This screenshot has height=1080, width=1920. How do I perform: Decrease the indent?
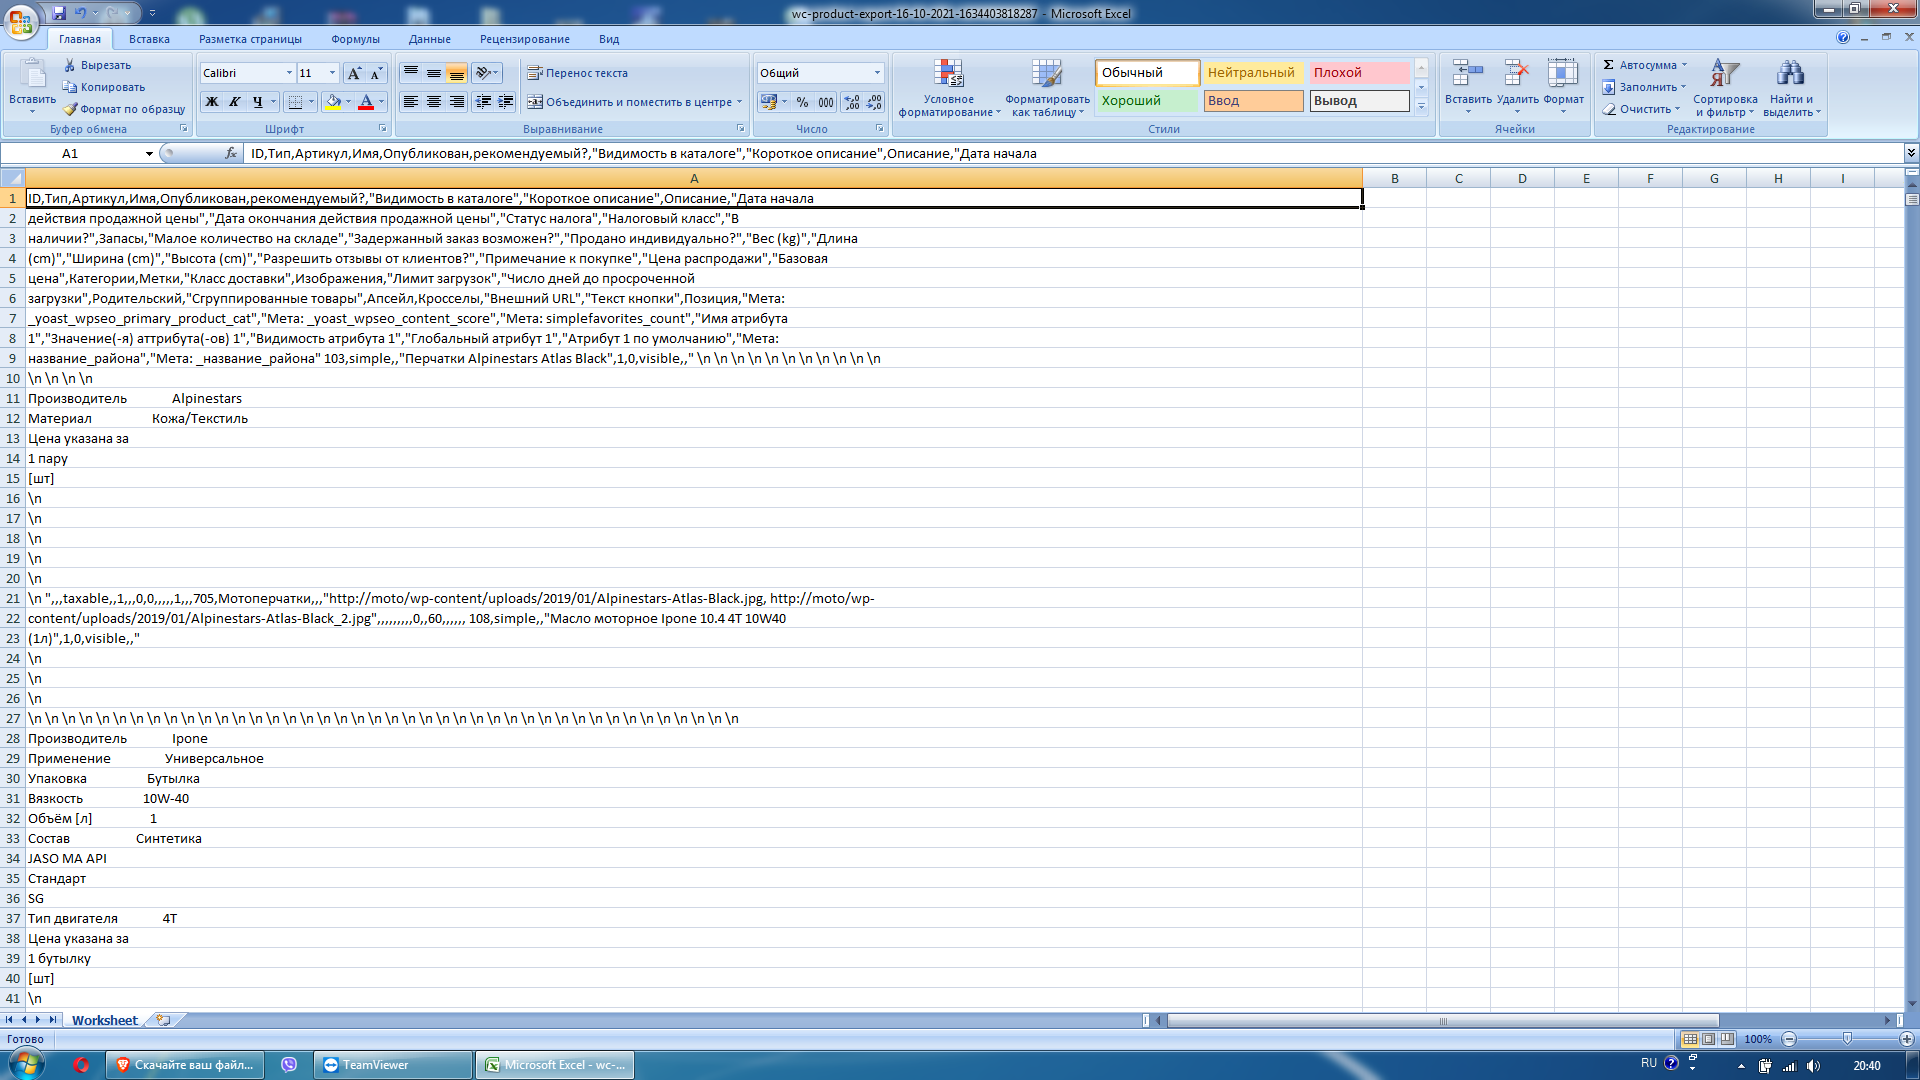483,102
